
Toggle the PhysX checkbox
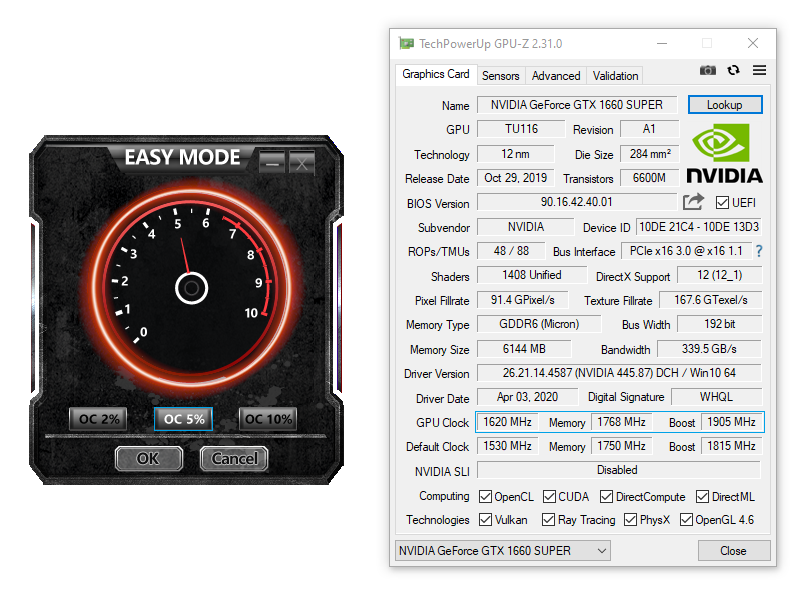pyautogui.click(x=630, y=519)
